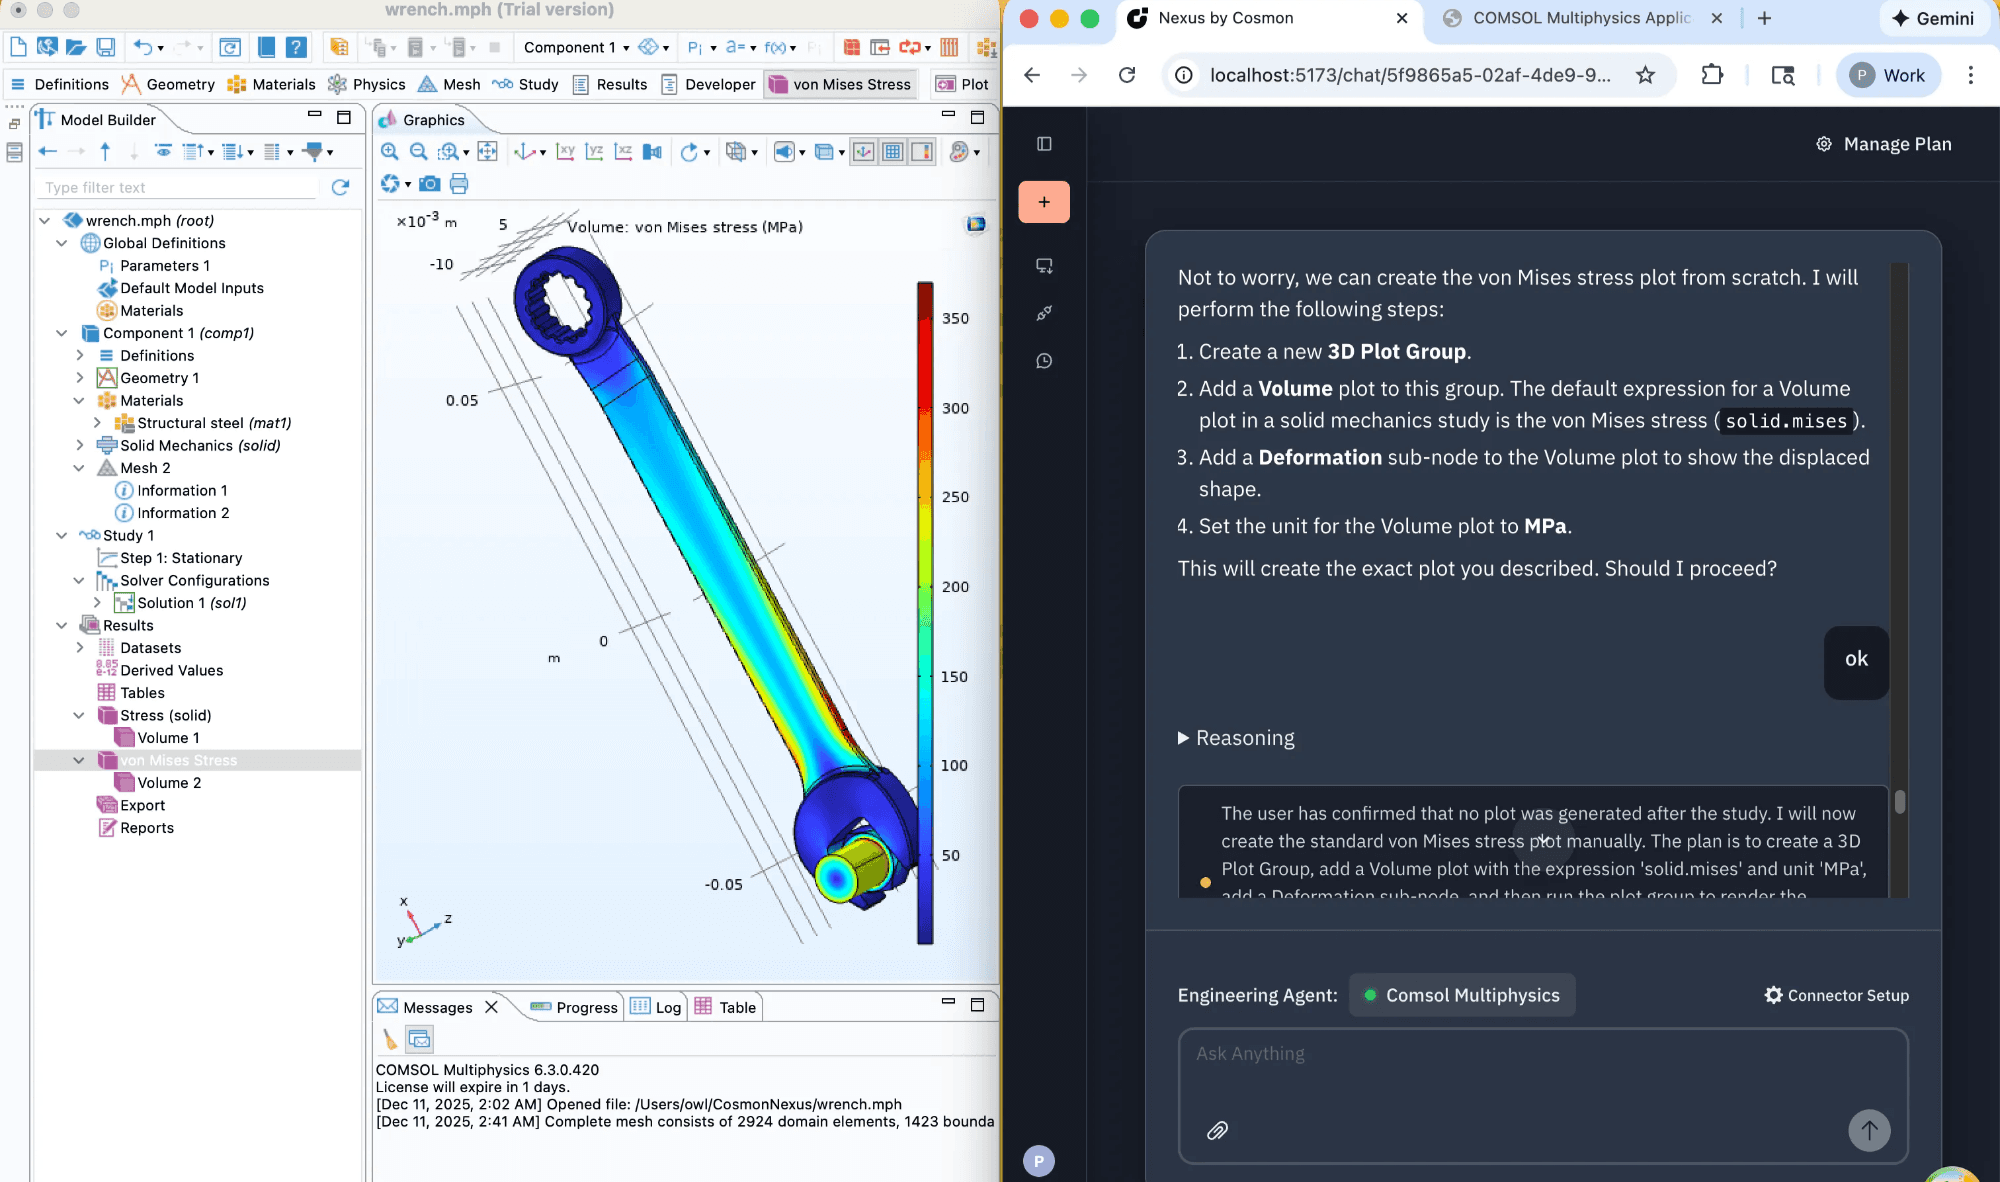Click the clear messages broom icon

coord(390,1040)
